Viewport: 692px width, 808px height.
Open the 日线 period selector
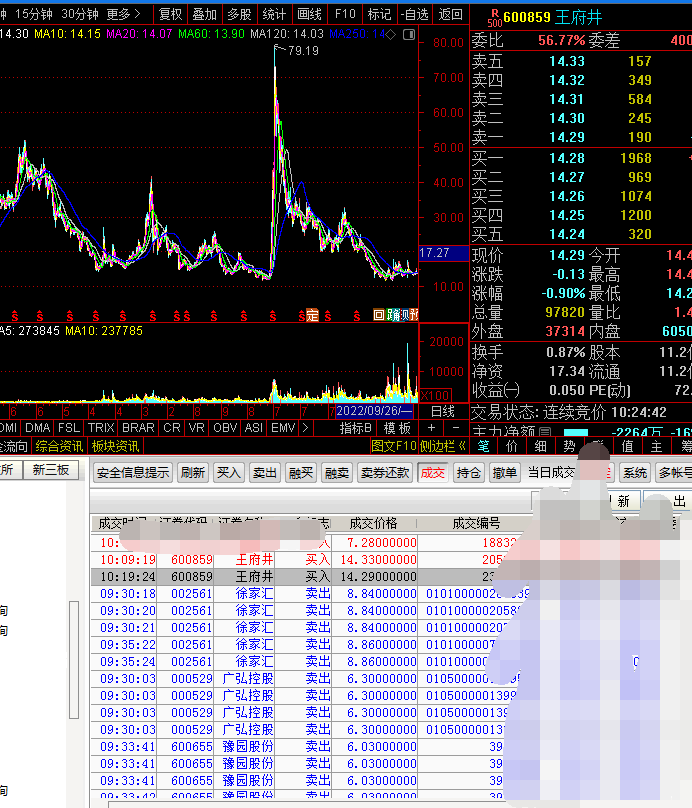(443, 411)
